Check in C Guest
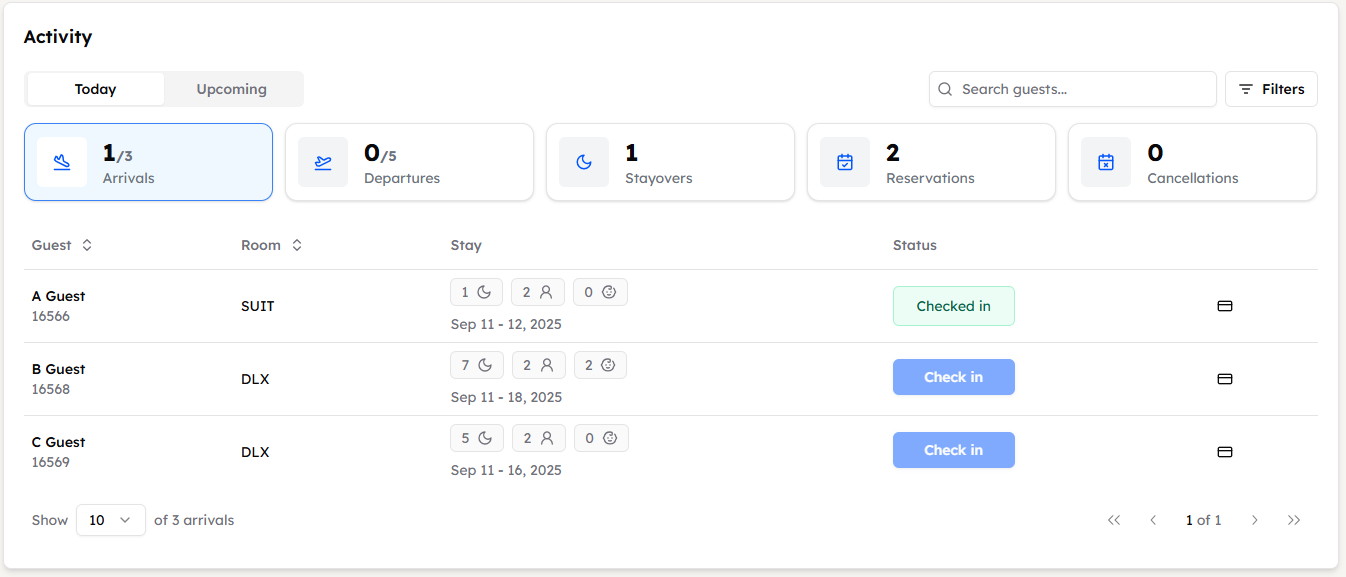Viewport: 1346px width, 577px height. 953,450
